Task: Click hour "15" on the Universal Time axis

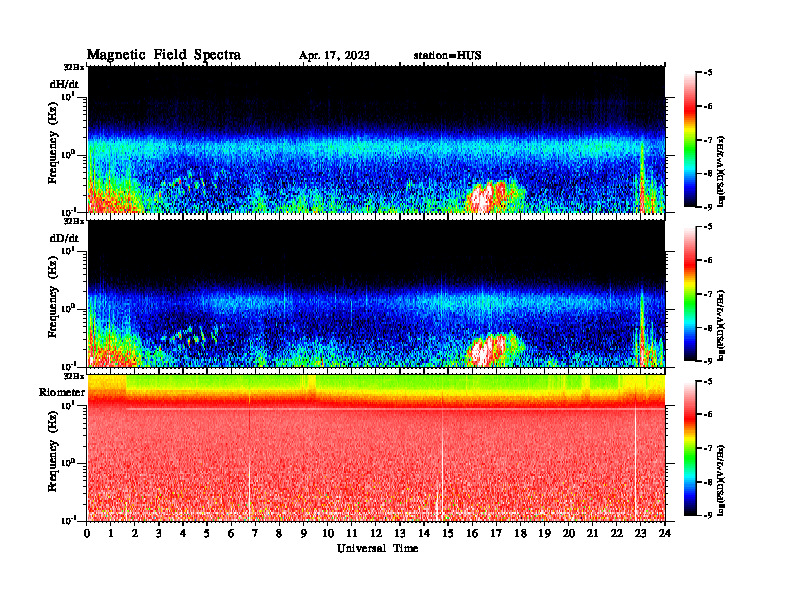Action: tap(448, 534)
